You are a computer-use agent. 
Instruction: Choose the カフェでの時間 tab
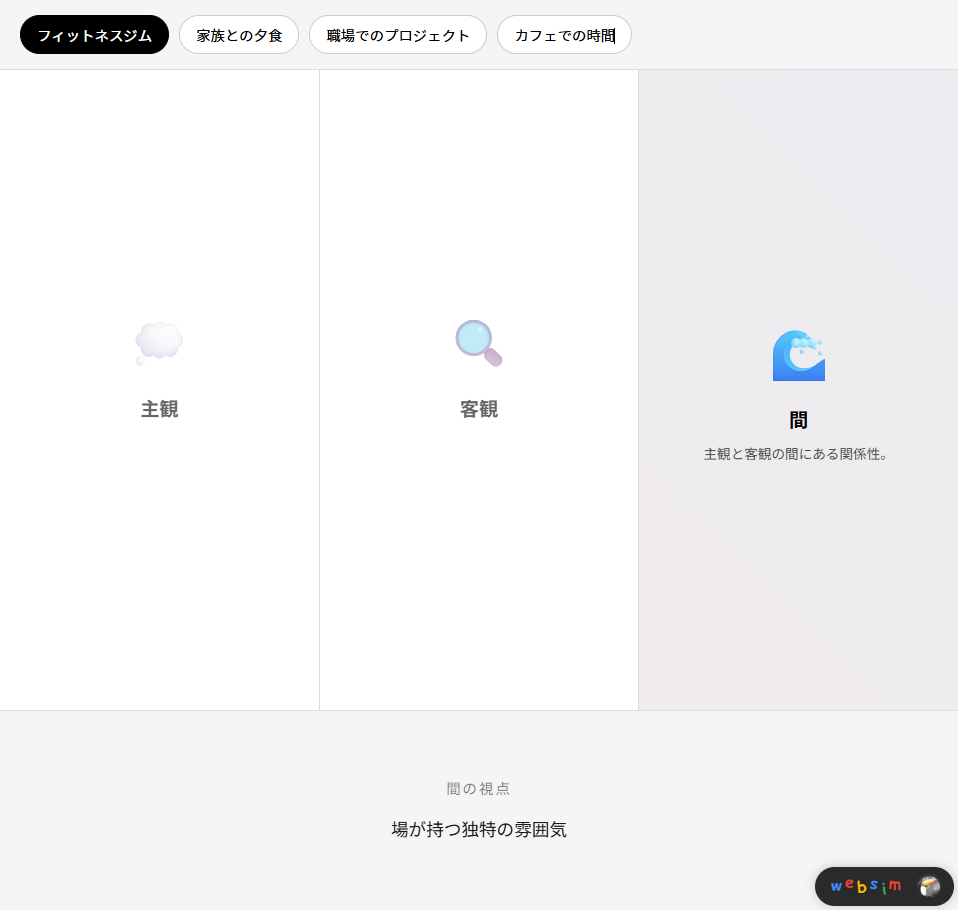pyautogui.click(x=564, y=35)
